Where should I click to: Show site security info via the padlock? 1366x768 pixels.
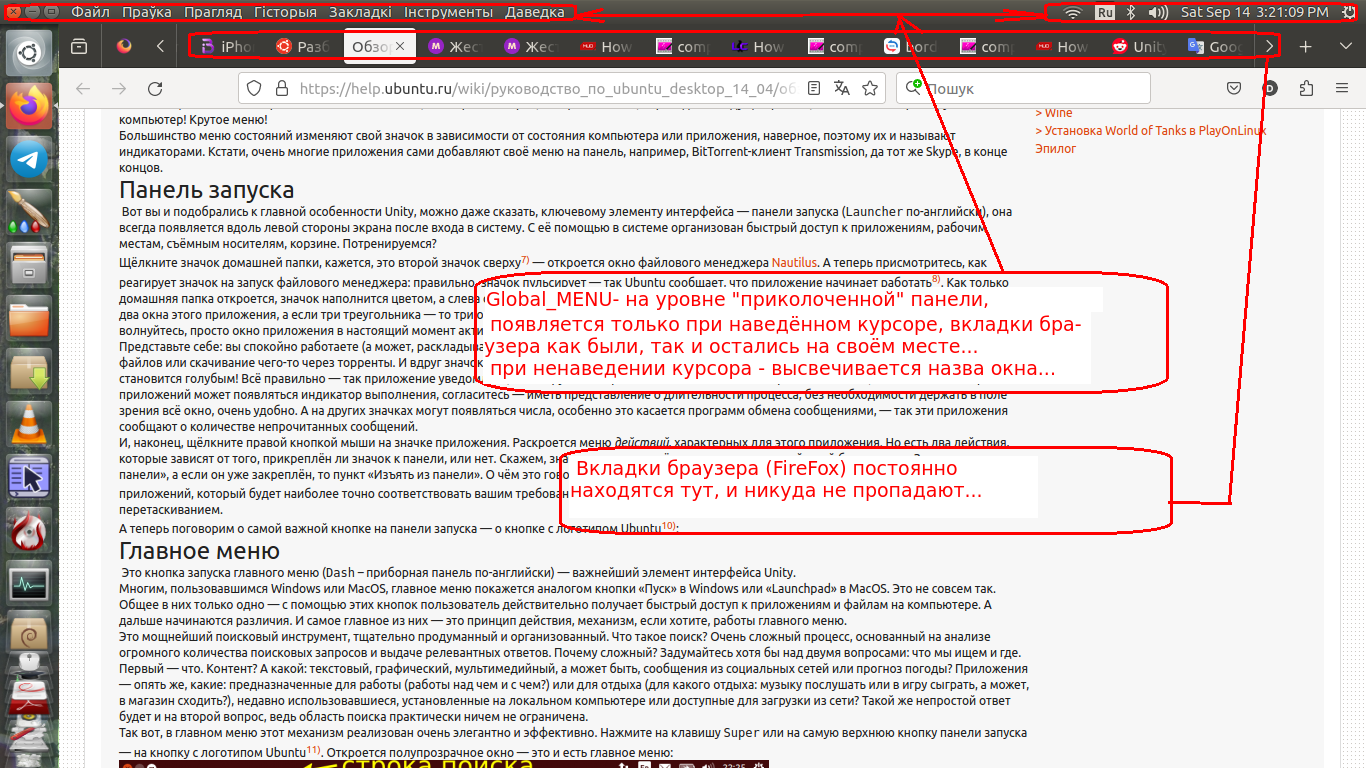pos(281,88)
